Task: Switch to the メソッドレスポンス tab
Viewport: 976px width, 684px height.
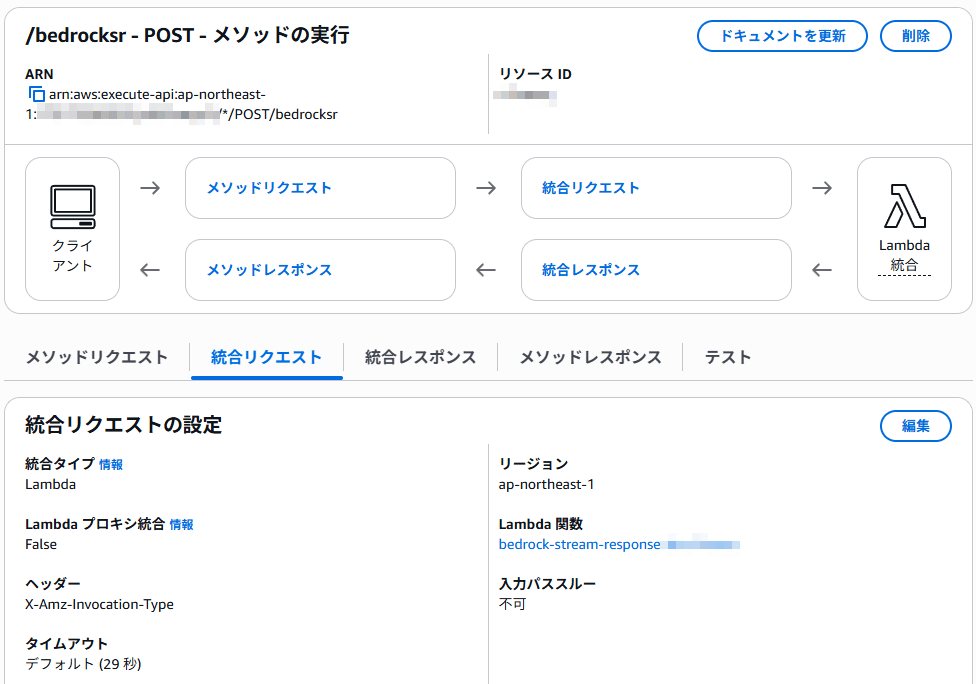Action: (x=590, y=357)
